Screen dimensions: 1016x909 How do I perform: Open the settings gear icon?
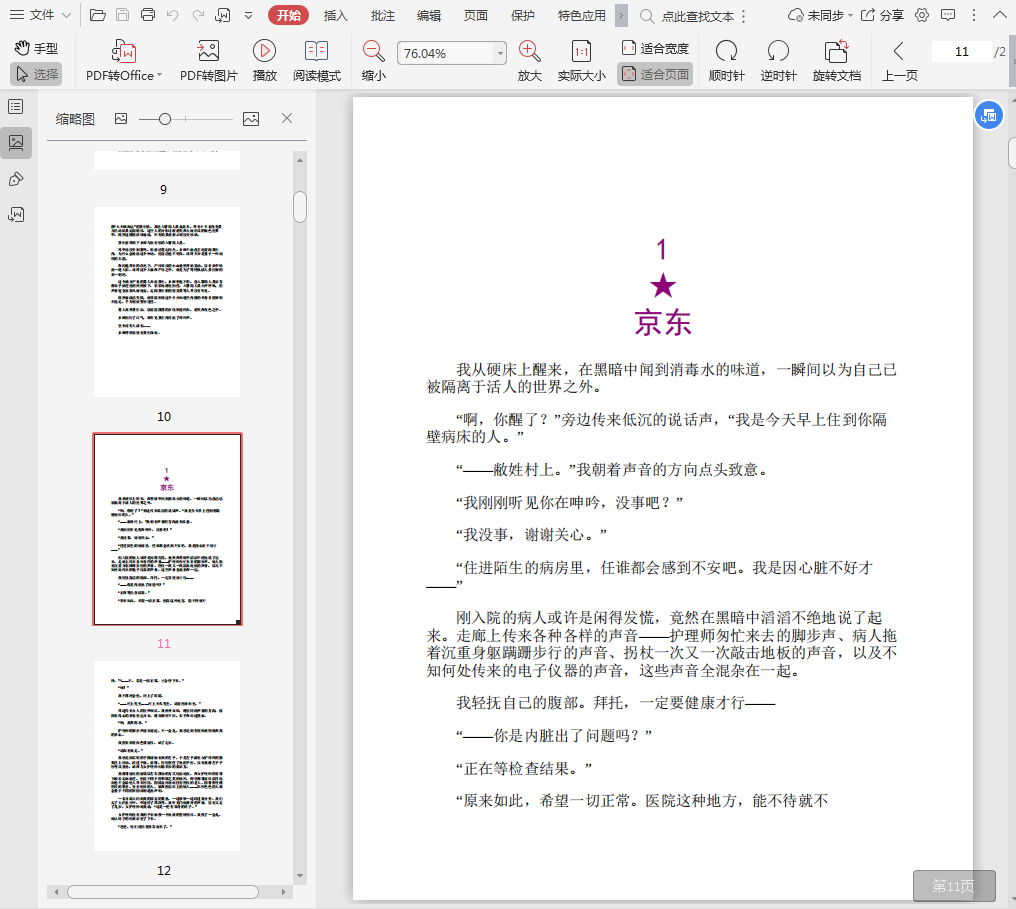click(x=921, y=15)
